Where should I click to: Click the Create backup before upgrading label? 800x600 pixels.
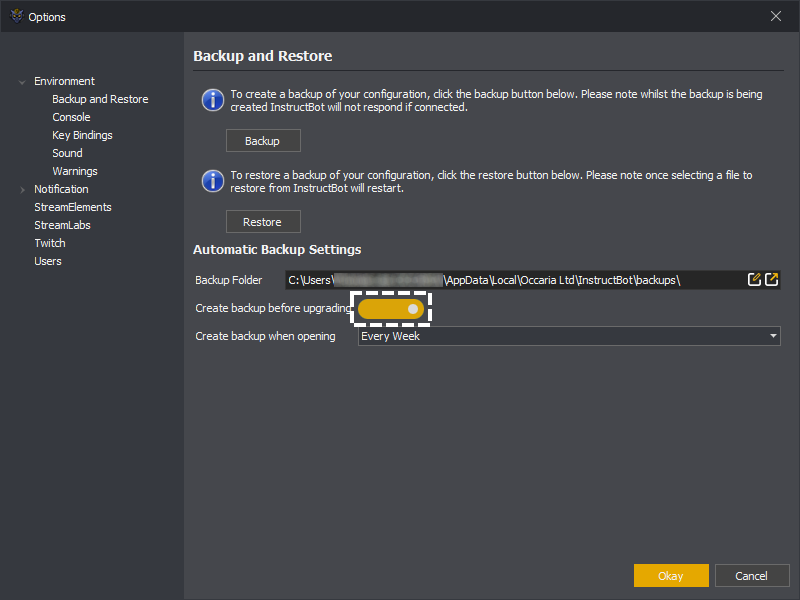[273, 308]
